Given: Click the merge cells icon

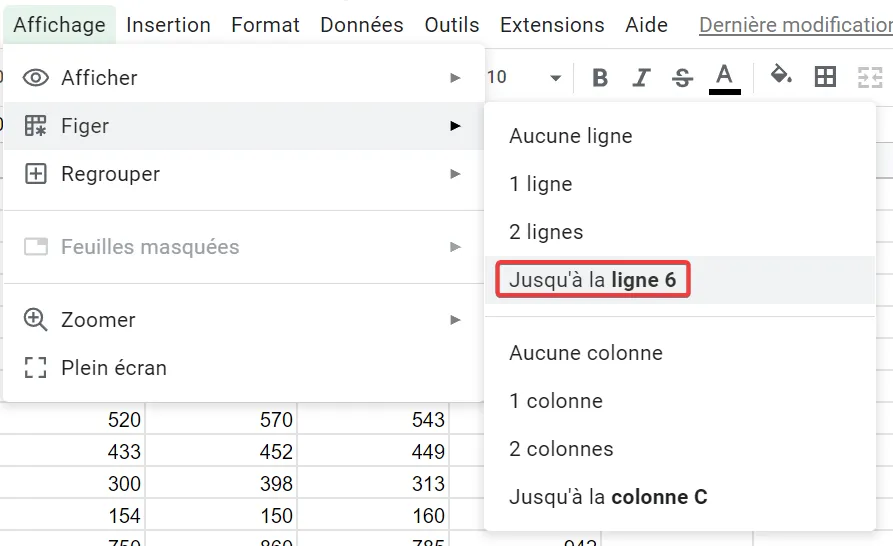Looking at the screenshot, I should pos(870,77).
